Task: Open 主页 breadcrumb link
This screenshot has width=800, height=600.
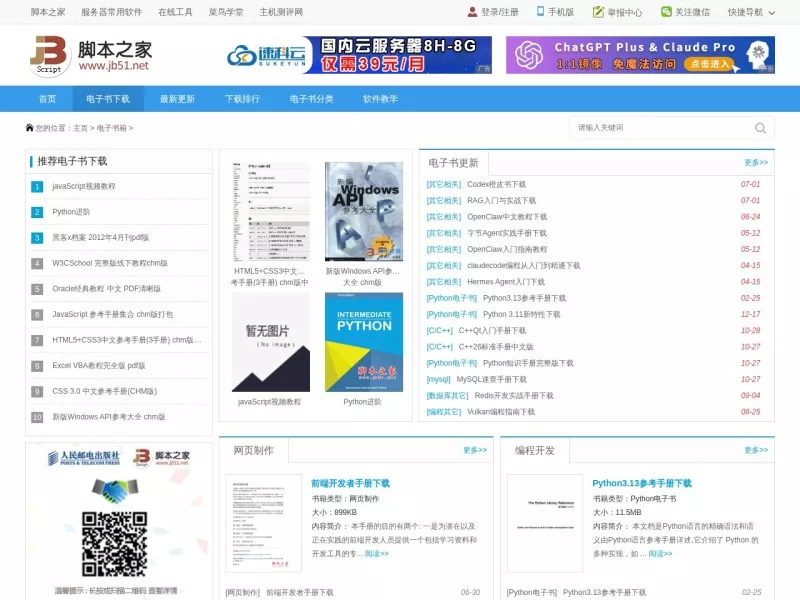Action: [x=81, y=128]
